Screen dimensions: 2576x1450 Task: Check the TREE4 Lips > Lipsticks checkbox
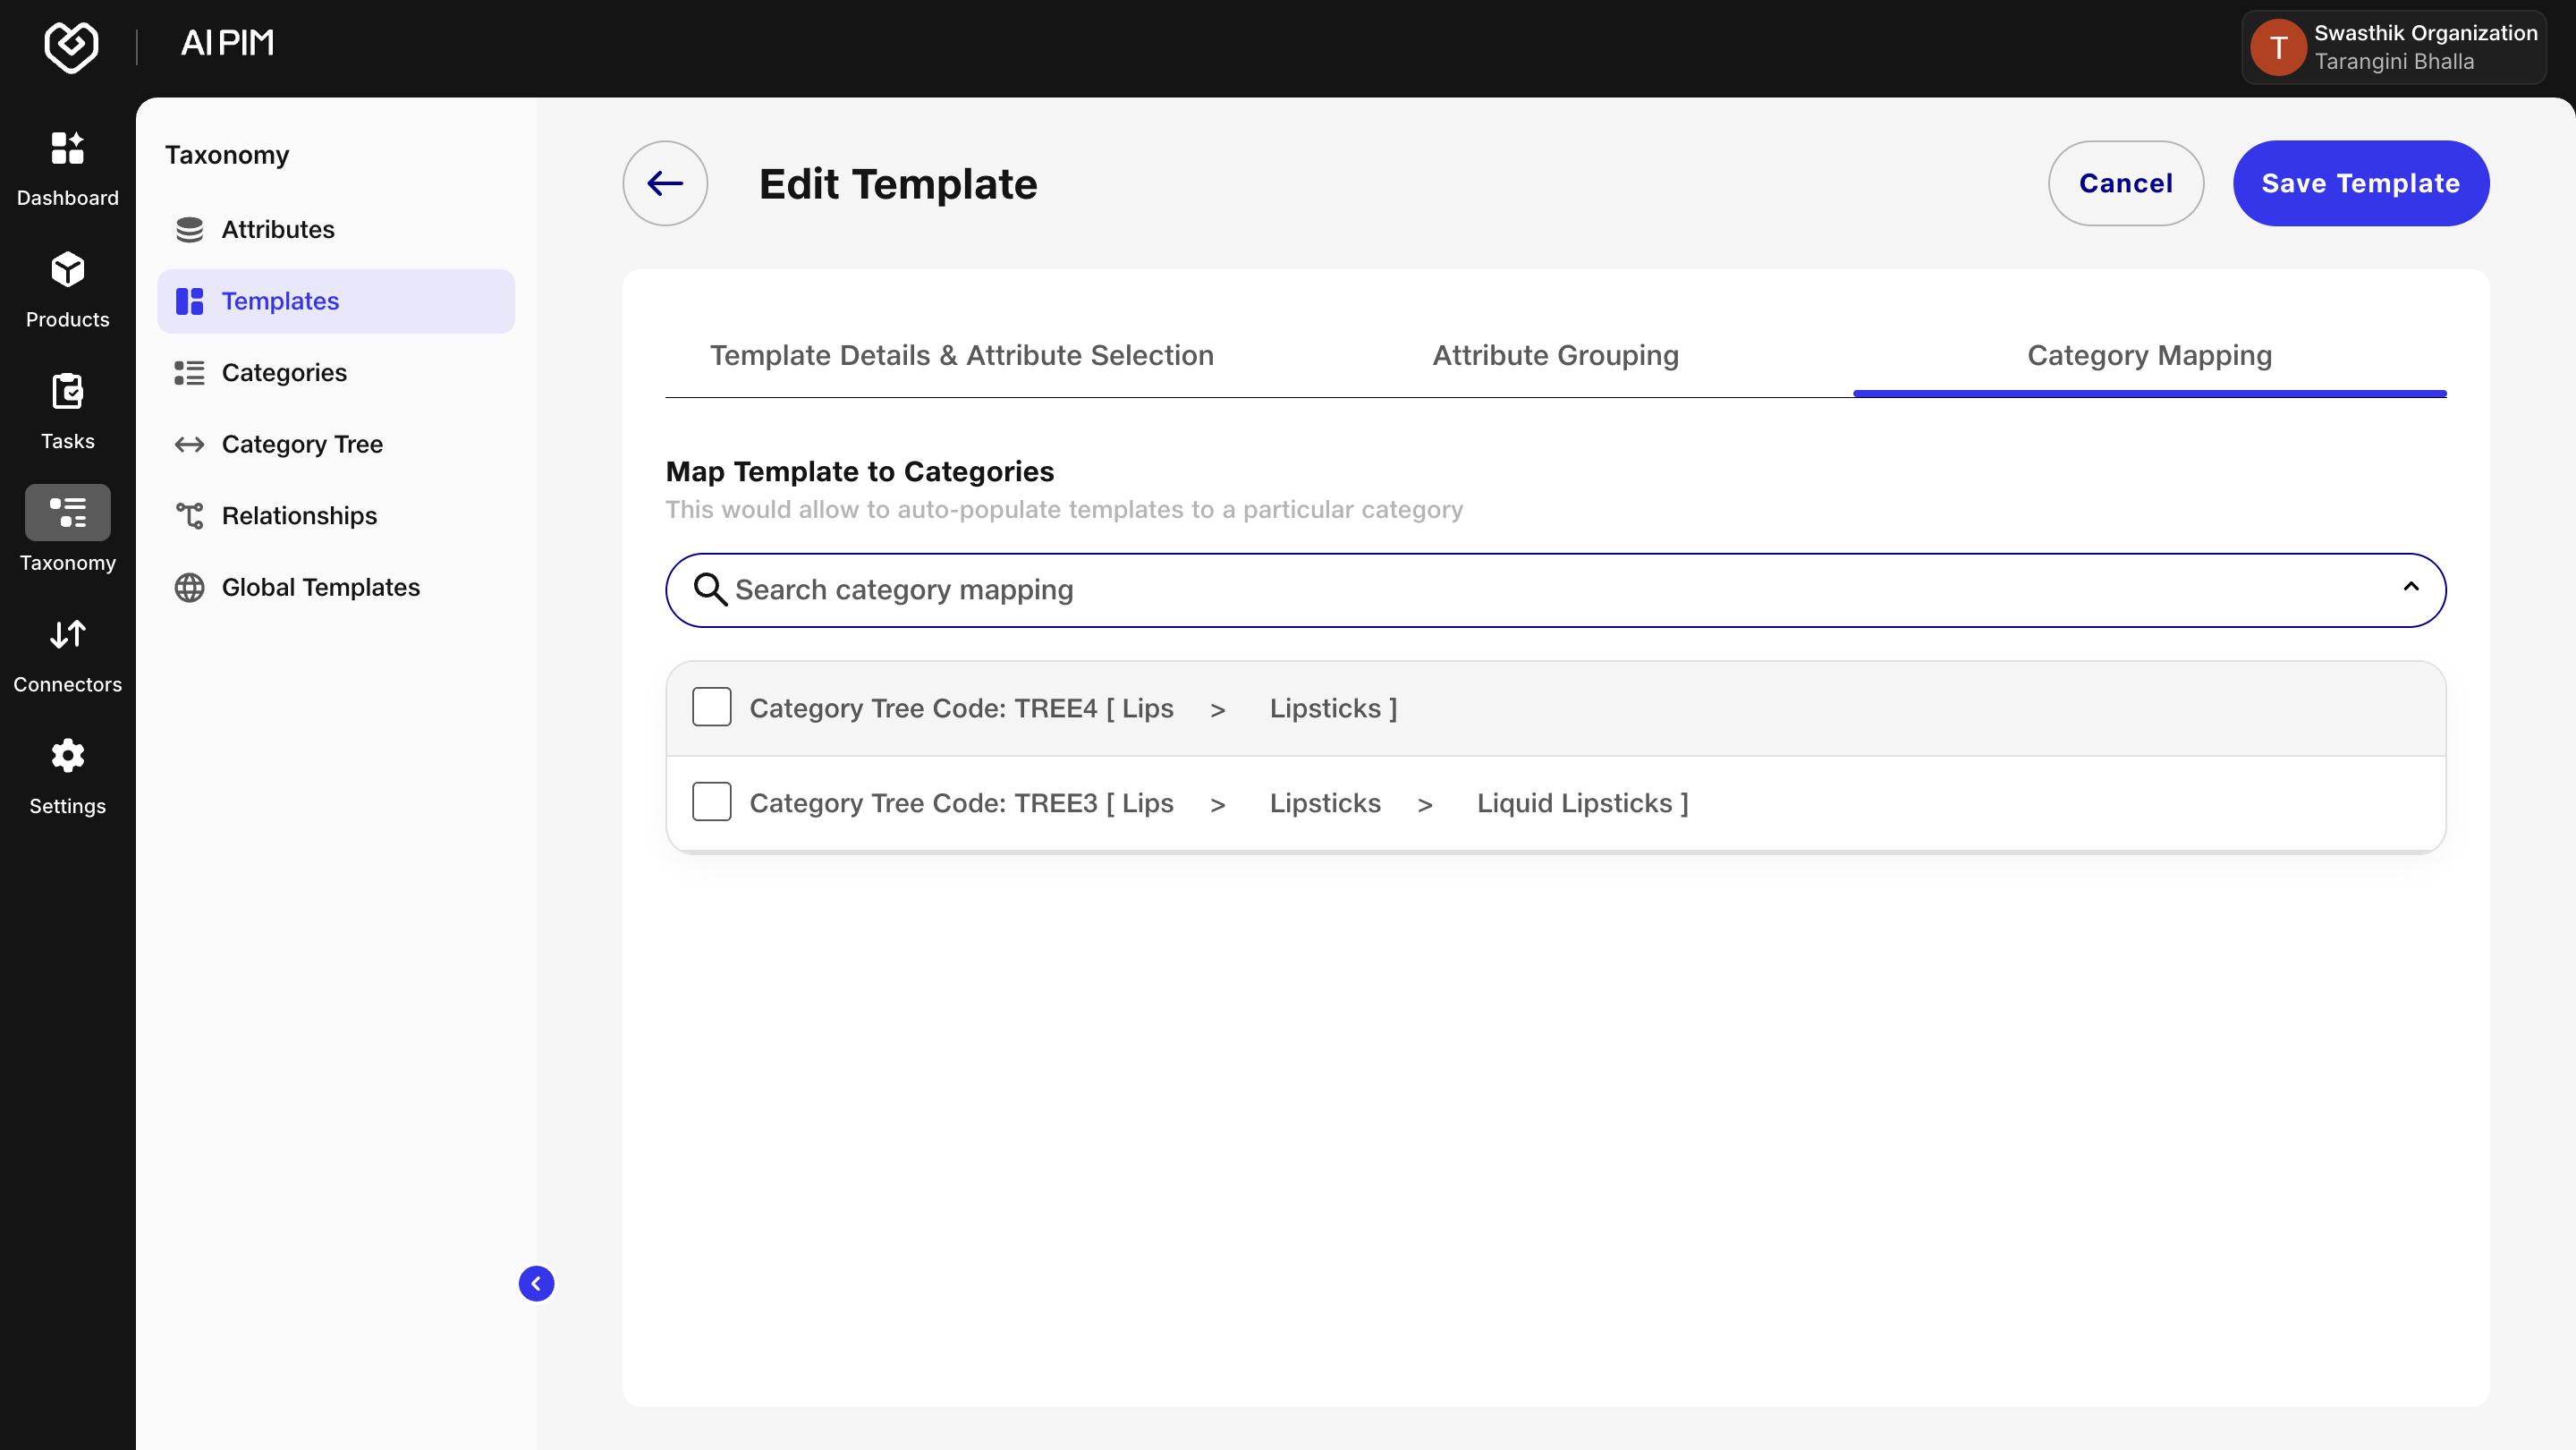[x=711, y=707]
